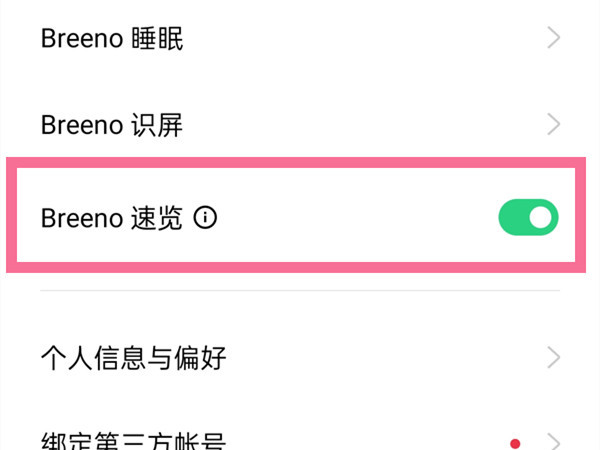
Task: Tap the white knob of the green toggle
Action: [x=541, y=218]
